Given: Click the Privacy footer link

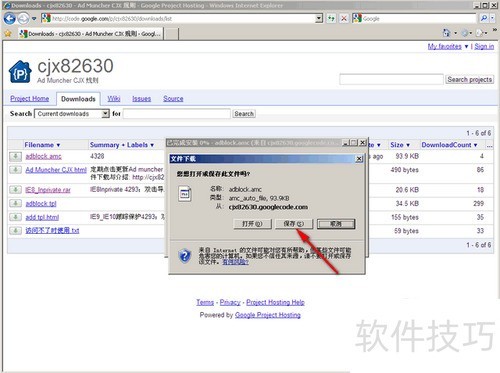Looking at the screenshot, I should point(230,302).
